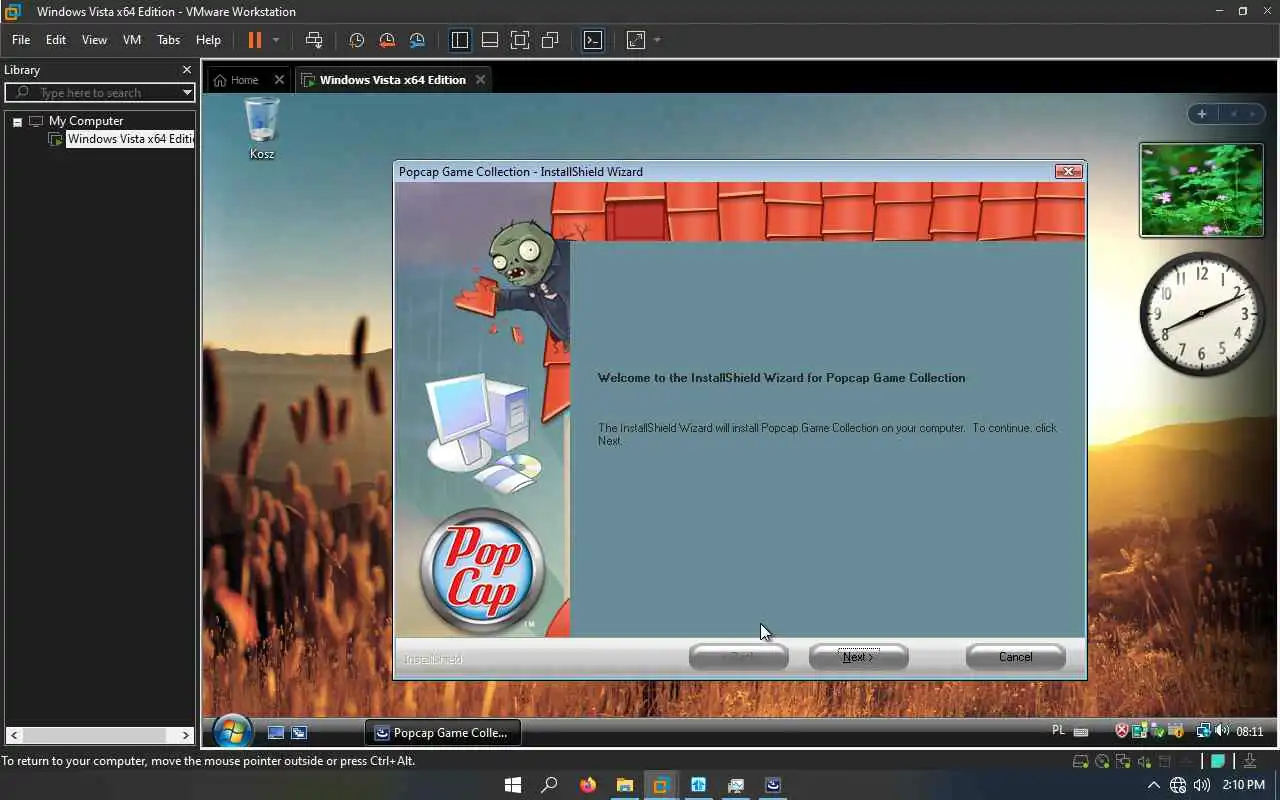Select Windows Vista x64 Edition in library tree
Image resolution: width=1280 pixels, height=800 pixels.
click(130, 139)
